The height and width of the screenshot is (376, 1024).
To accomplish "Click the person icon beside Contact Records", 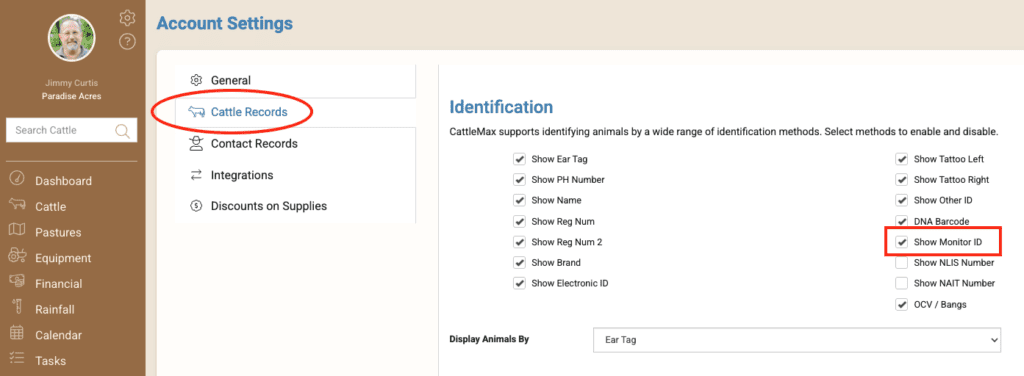I will tap(196, 143).
